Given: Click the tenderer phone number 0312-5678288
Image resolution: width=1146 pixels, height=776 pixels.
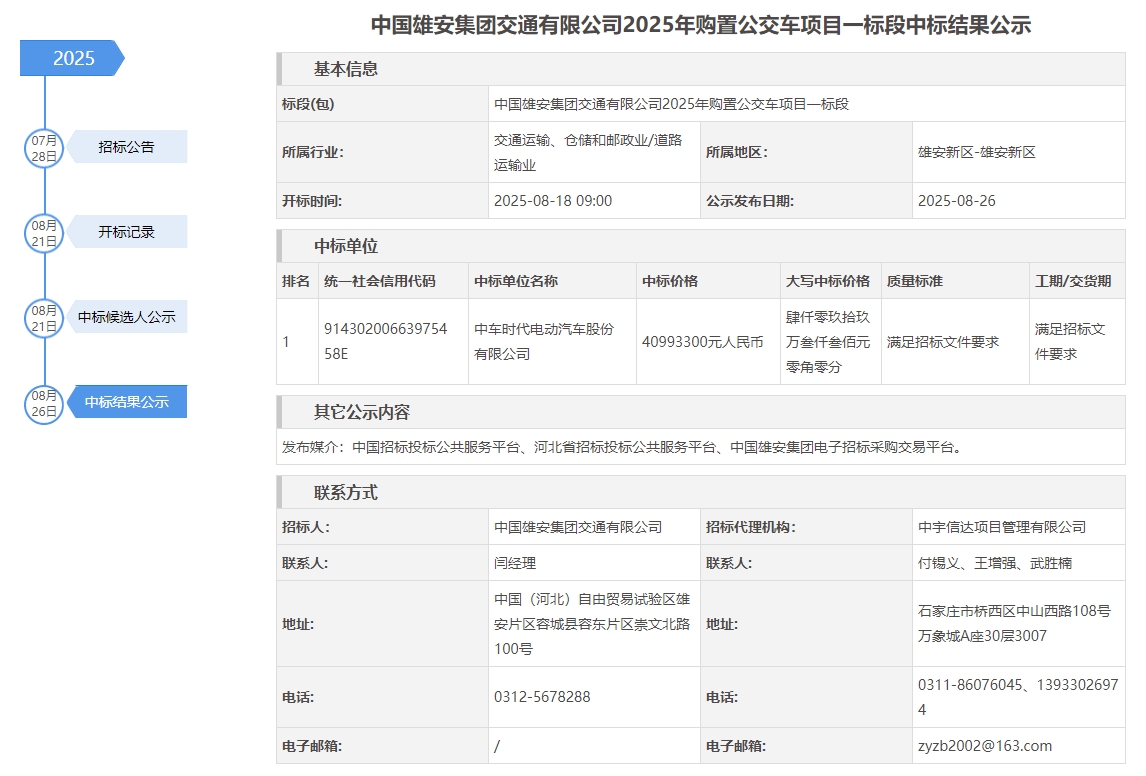Looking at the screenshot, I should click(x=542, y=697).
